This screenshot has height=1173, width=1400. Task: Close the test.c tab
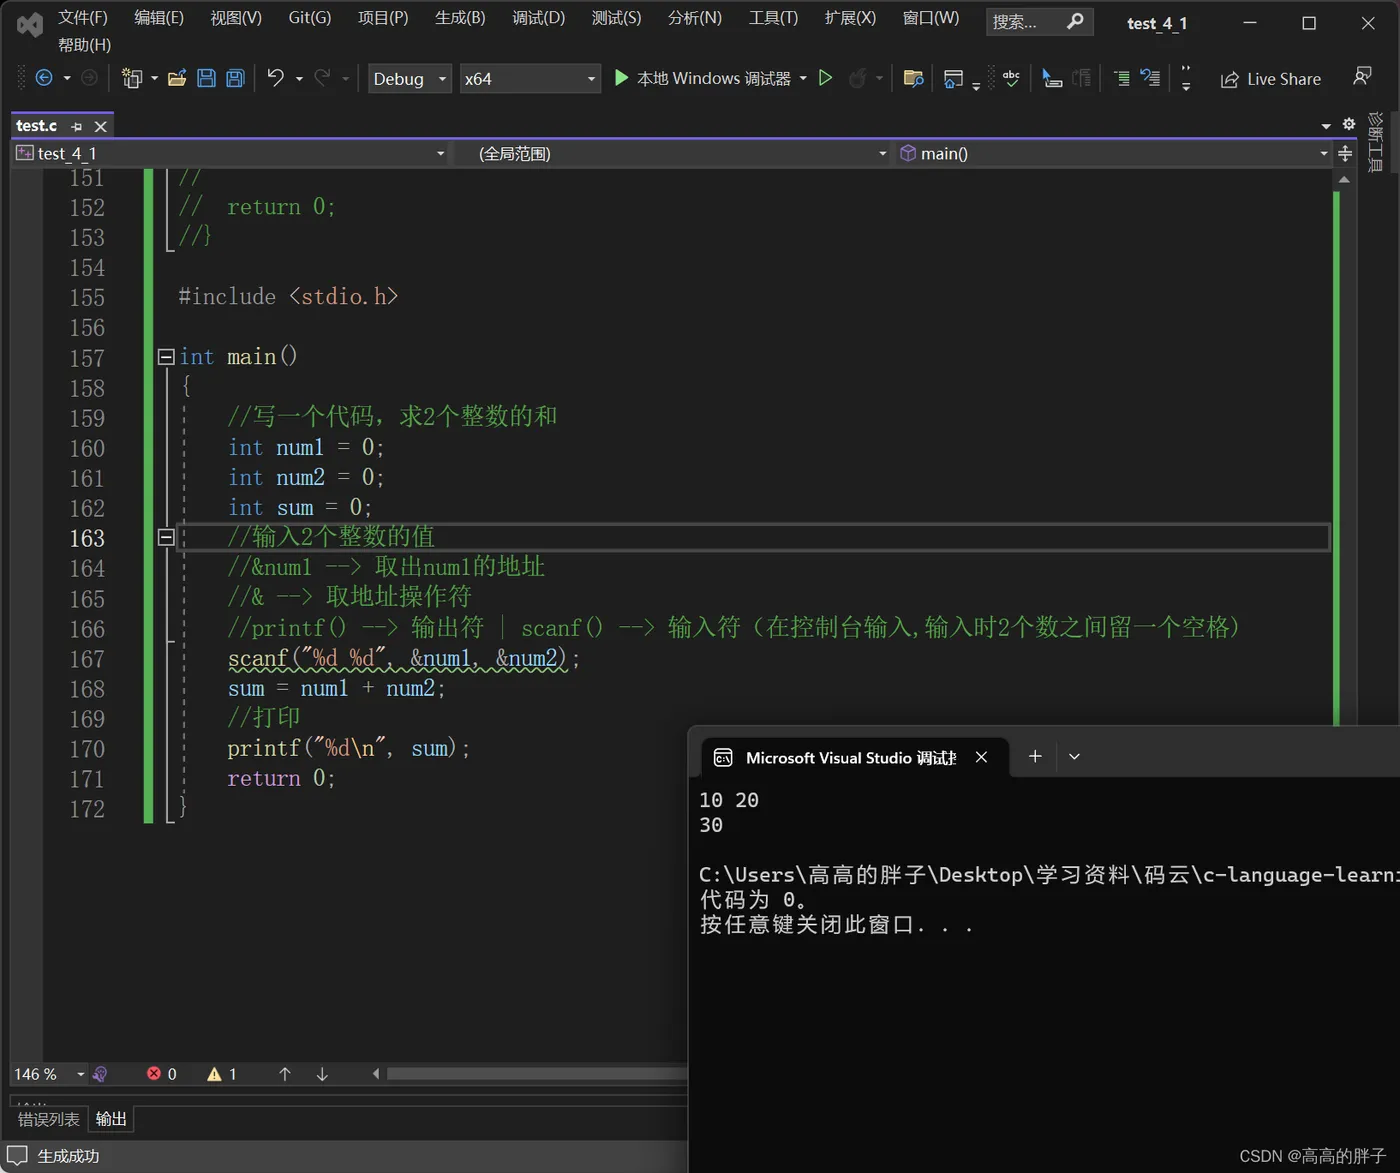coord(100,126)
